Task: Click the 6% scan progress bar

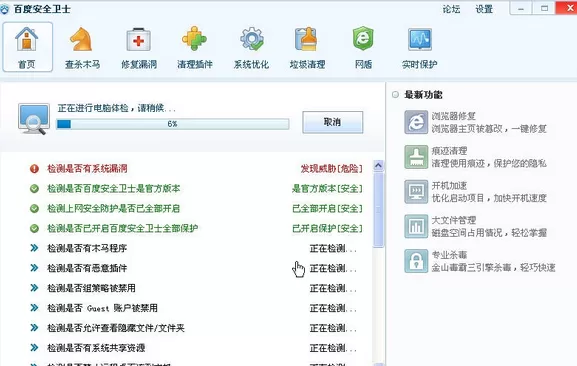Action: [173, 124]
